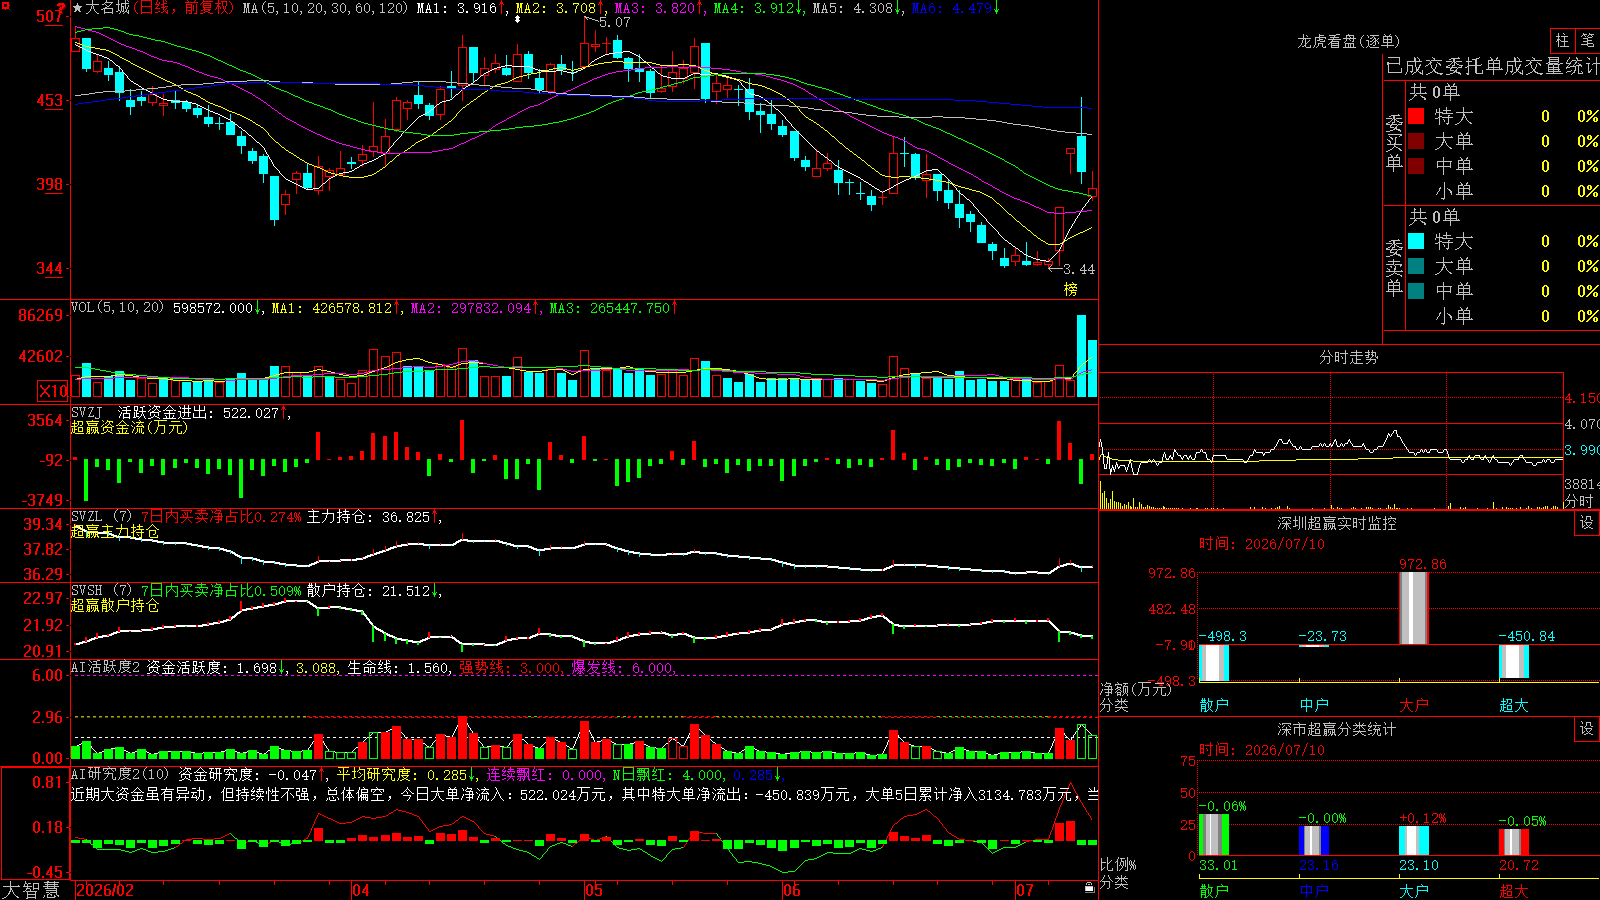Click the teal 大单 sell-order swatch
This screenshot has height=900, width=1600.
1416,266
